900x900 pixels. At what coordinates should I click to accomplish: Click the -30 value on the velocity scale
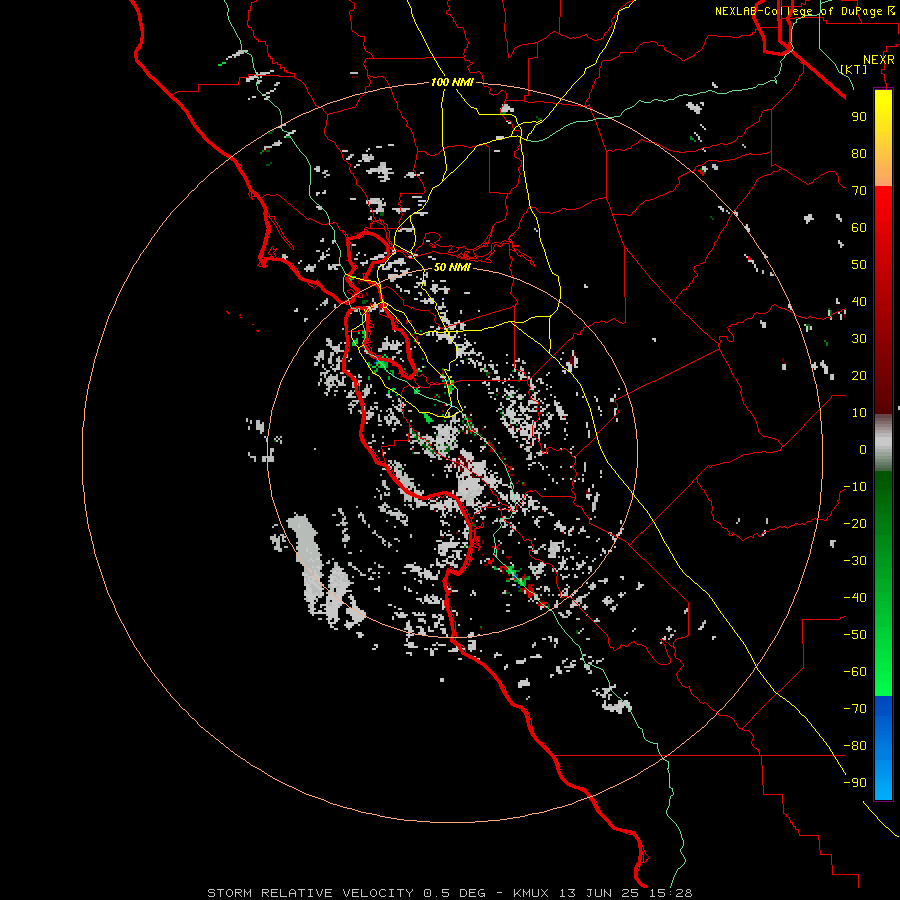point(855,561)
